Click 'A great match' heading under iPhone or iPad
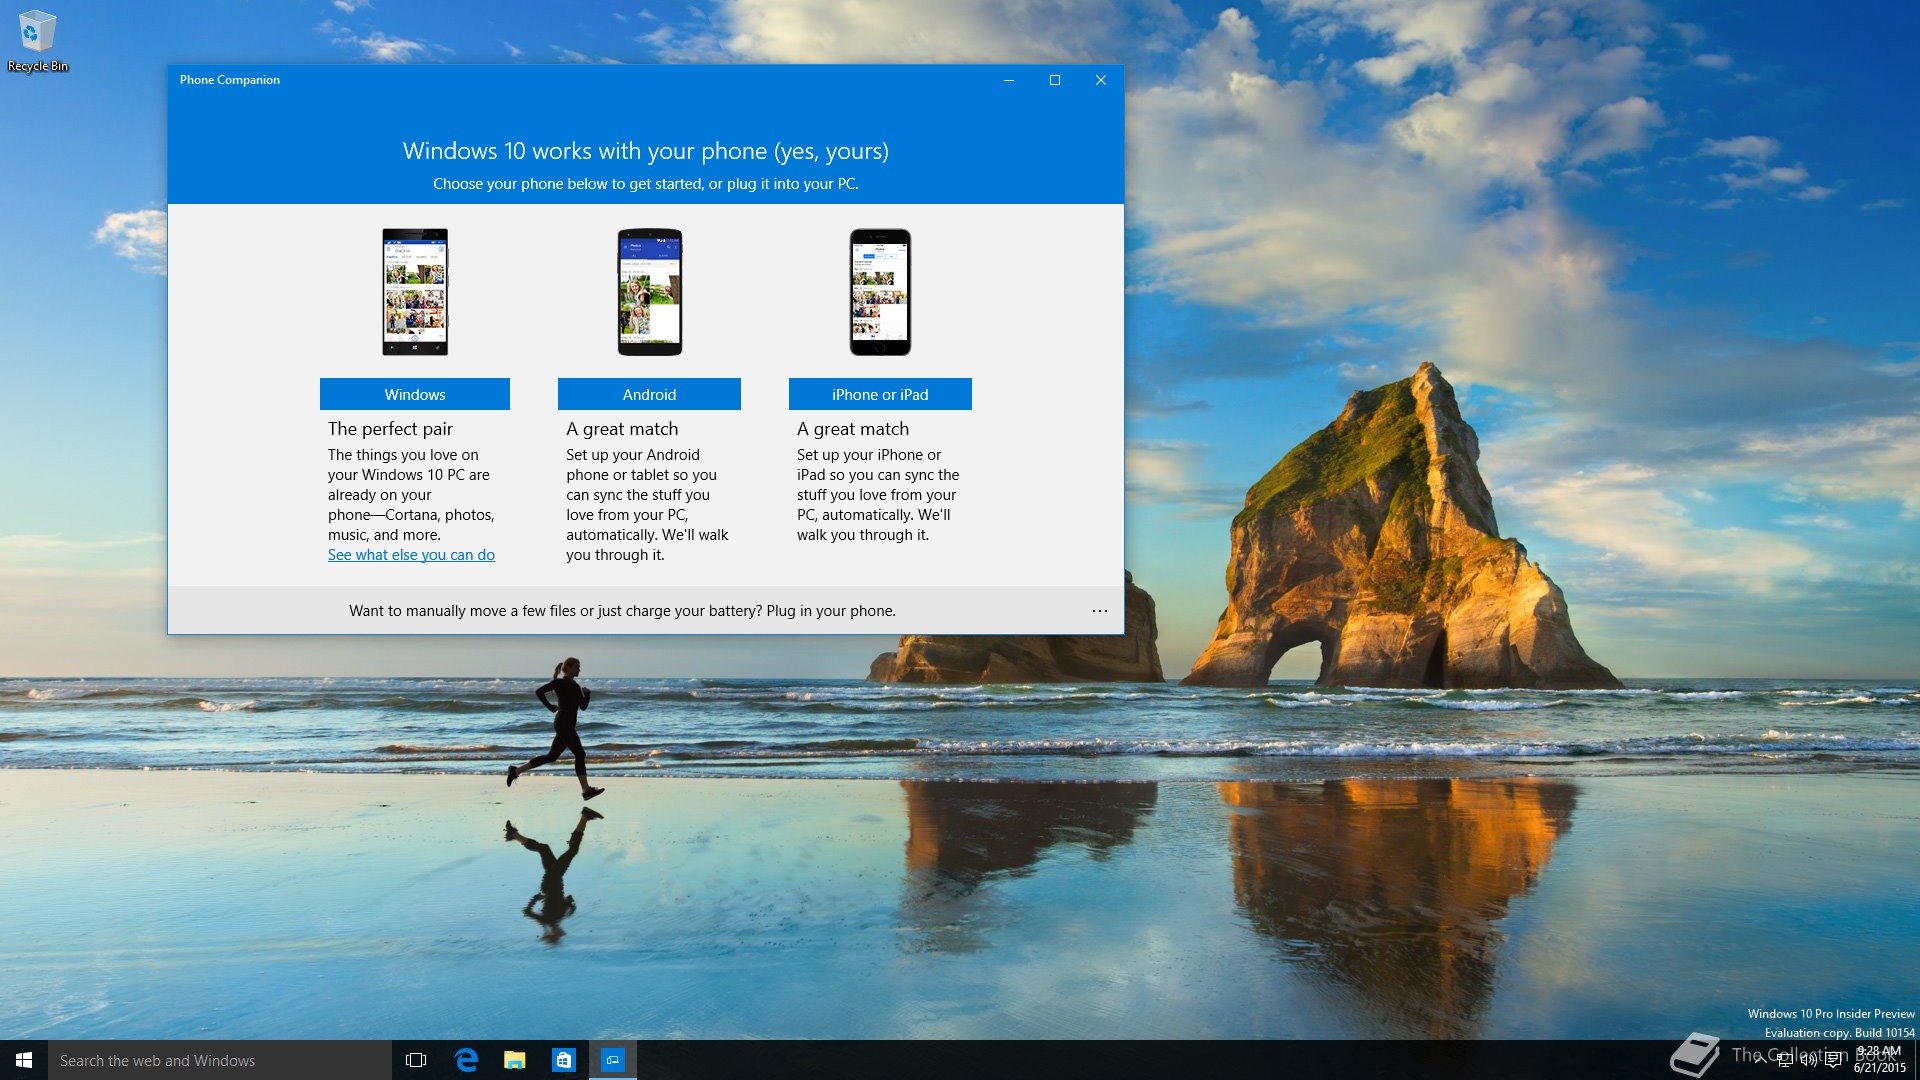This screenshot has width=1920, height=1080. click(853, 429)
